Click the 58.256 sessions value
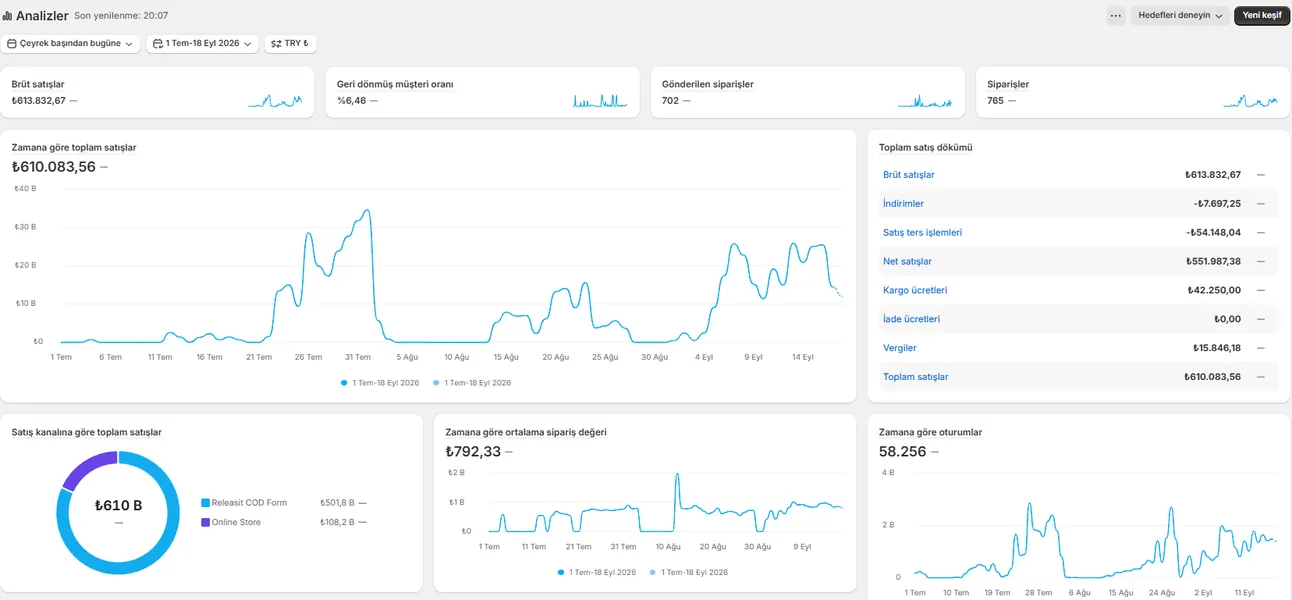 pyautogui.click(x=902, y=452)
